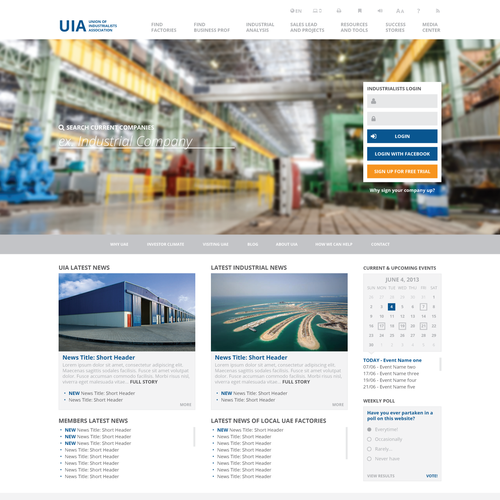Click the password login field
The height and width of the screenshot is (500, 500).
click(x=402, y=119)
